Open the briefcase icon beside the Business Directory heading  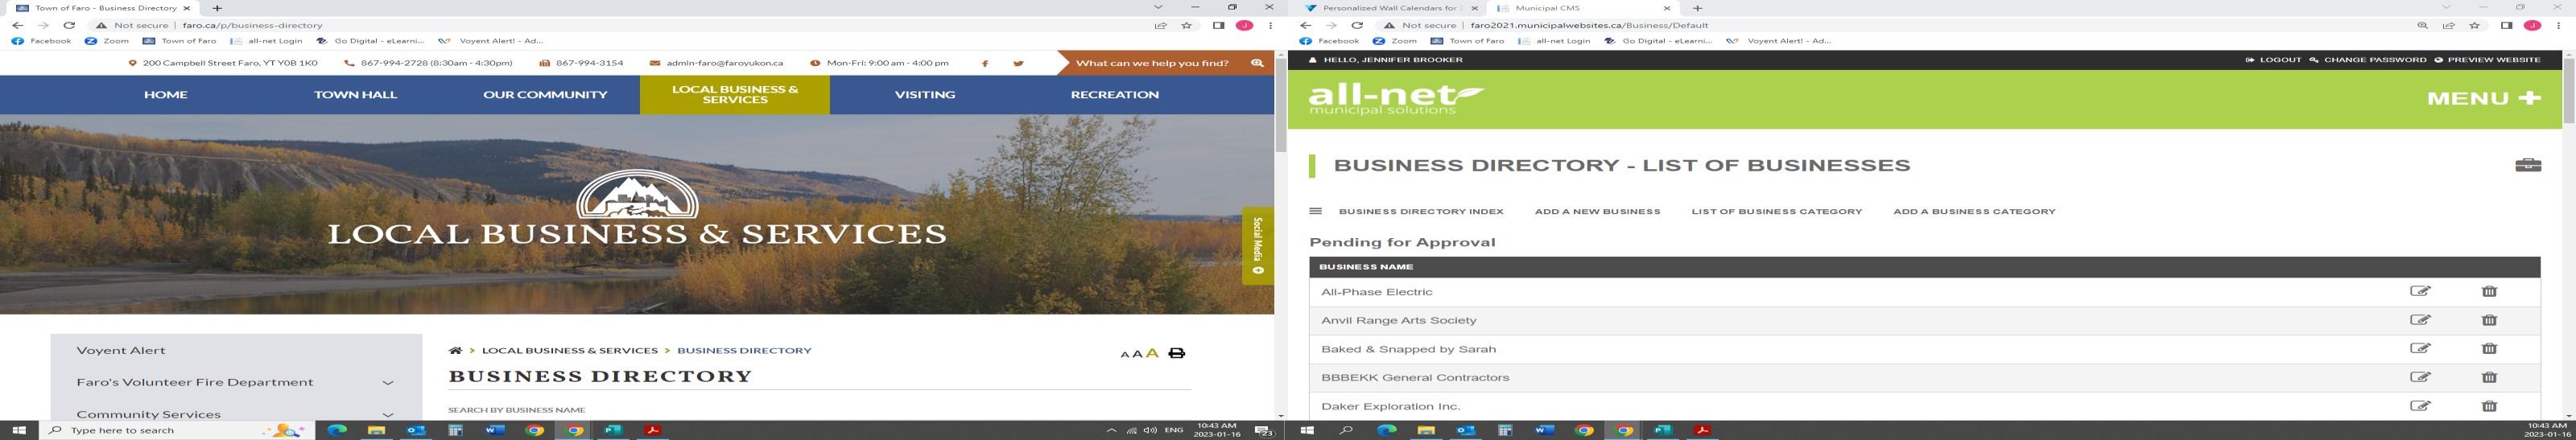point(2527,165)
